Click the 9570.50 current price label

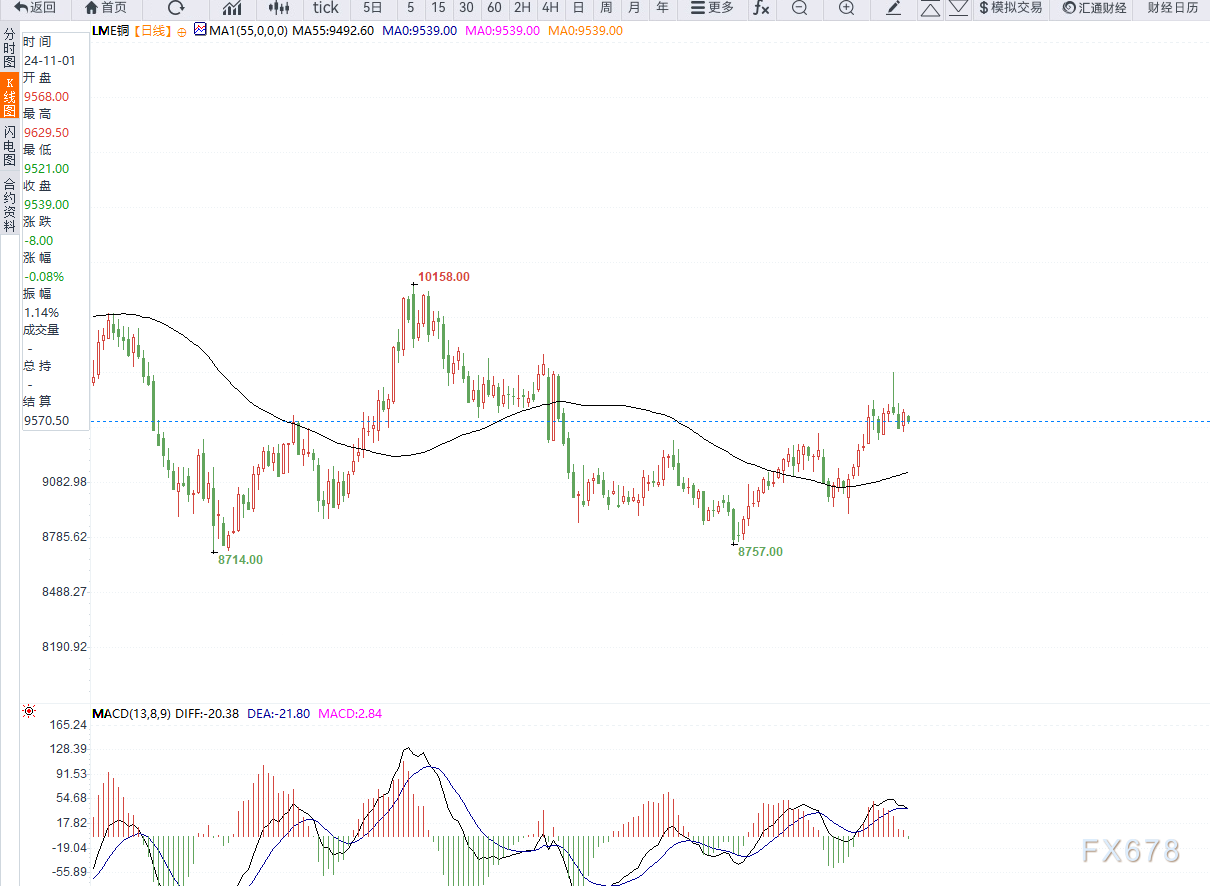tap(47, 421)
